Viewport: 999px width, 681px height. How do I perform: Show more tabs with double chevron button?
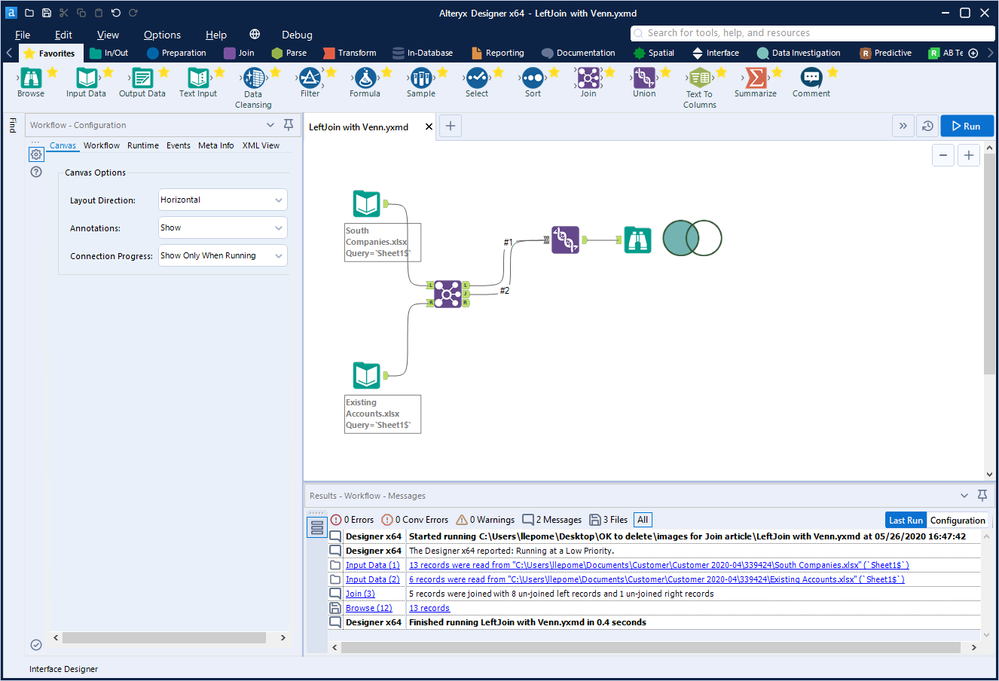click(x=903, y=126)
